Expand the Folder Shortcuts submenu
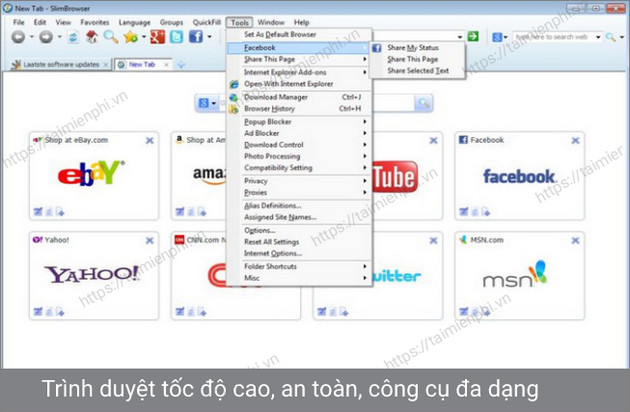 (x=299, y=266)
